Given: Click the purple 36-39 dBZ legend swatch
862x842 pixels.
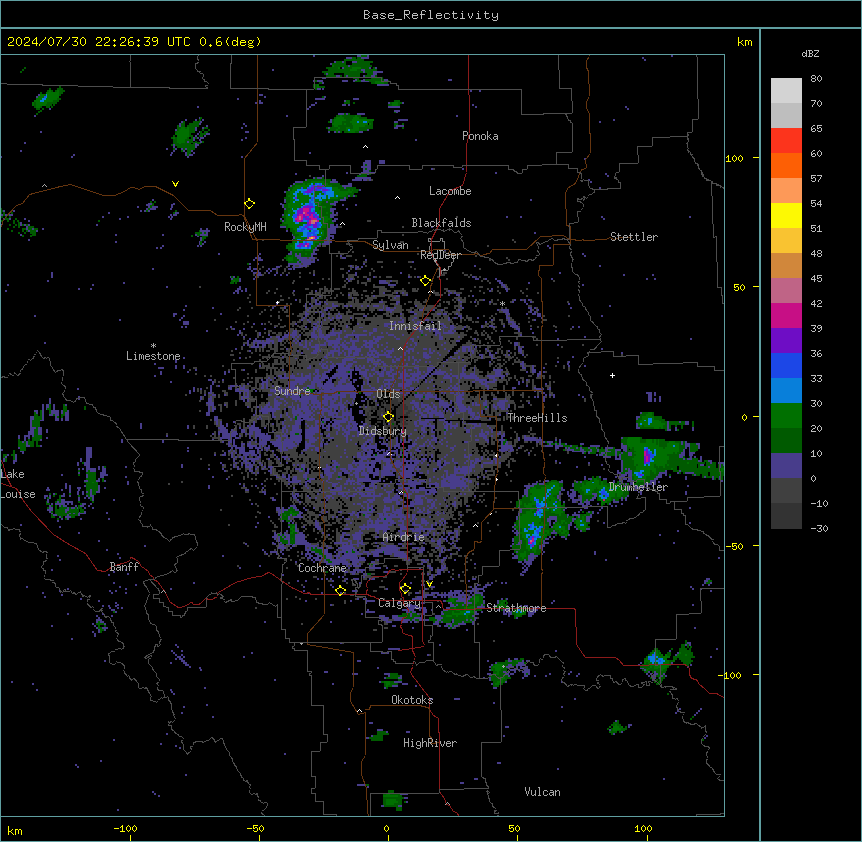Looking at the screenshot, I should click(x=786, y=341).
